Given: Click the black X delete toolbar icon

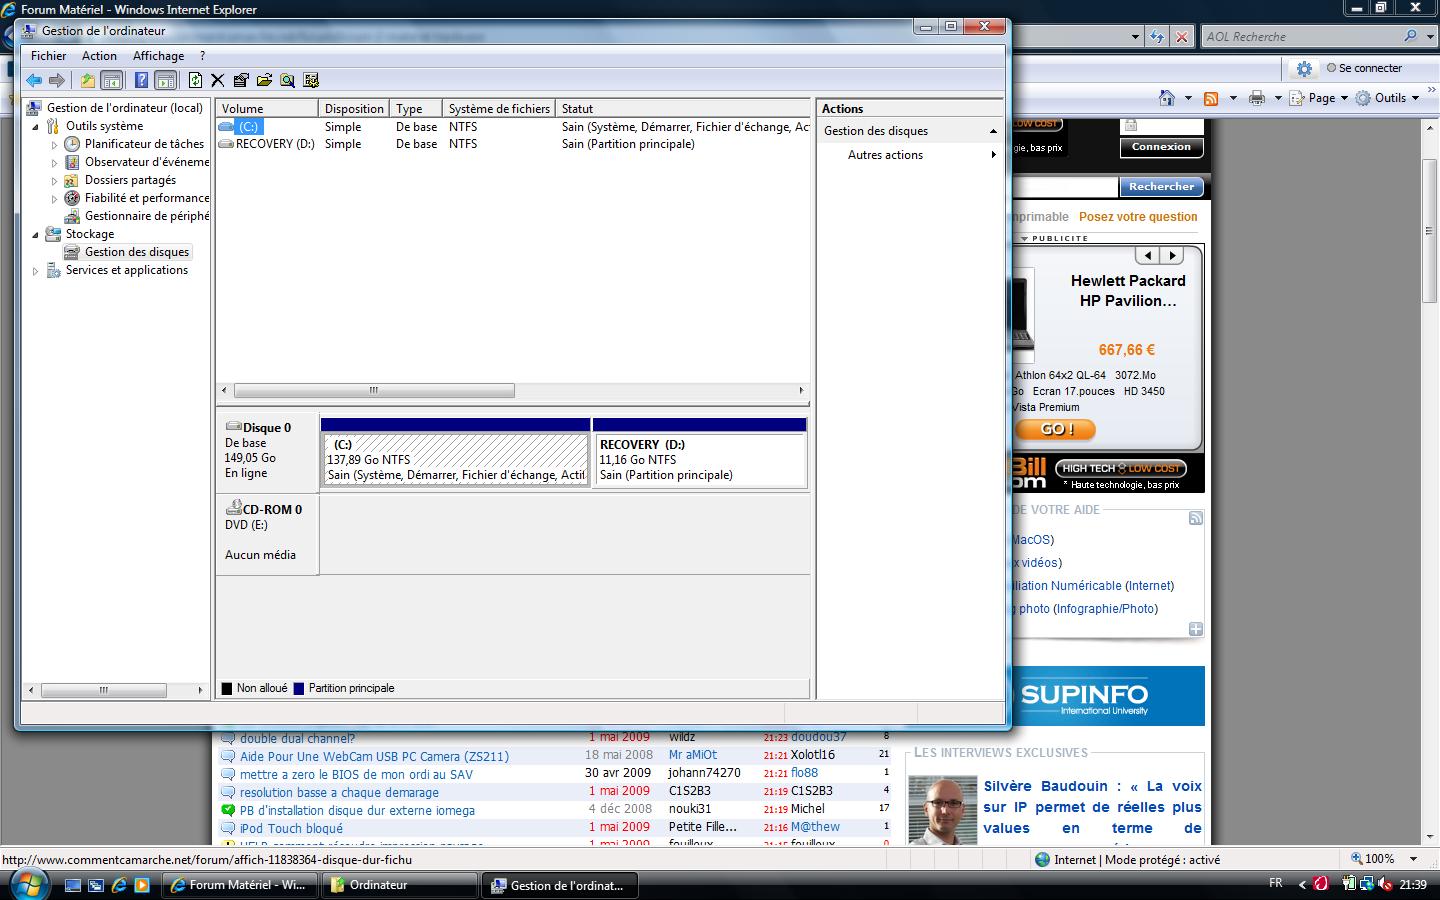Looking at the screenshot, I should (x=217, y=81).
